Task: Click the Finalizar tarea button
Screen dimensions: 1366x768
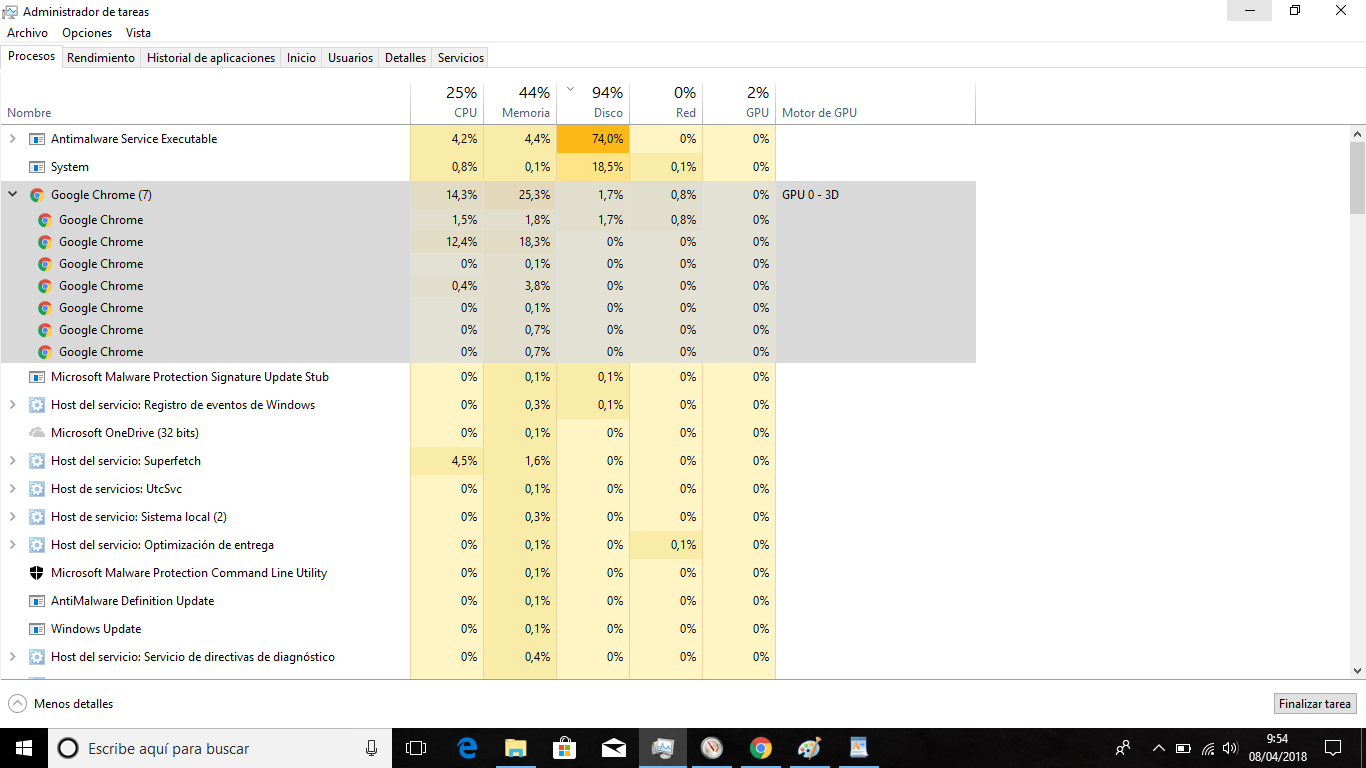Action: coord(1315,704)
